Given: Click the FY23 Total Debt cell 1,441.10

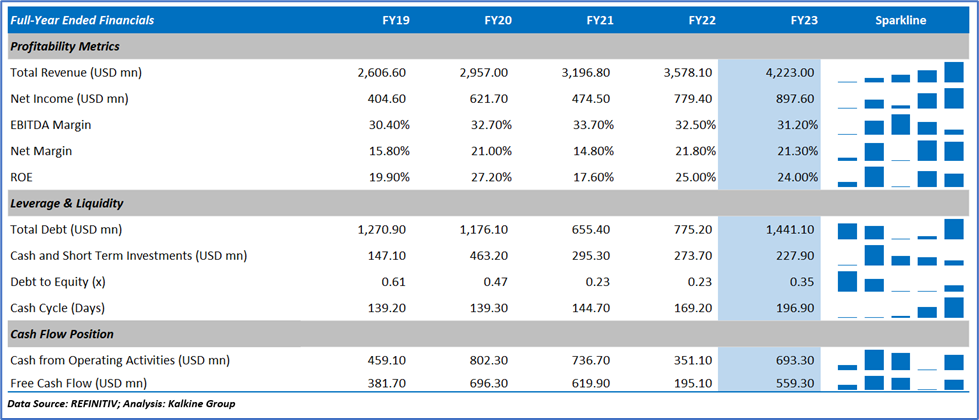Looking at the screenshot, I should (x=790, y=229).
